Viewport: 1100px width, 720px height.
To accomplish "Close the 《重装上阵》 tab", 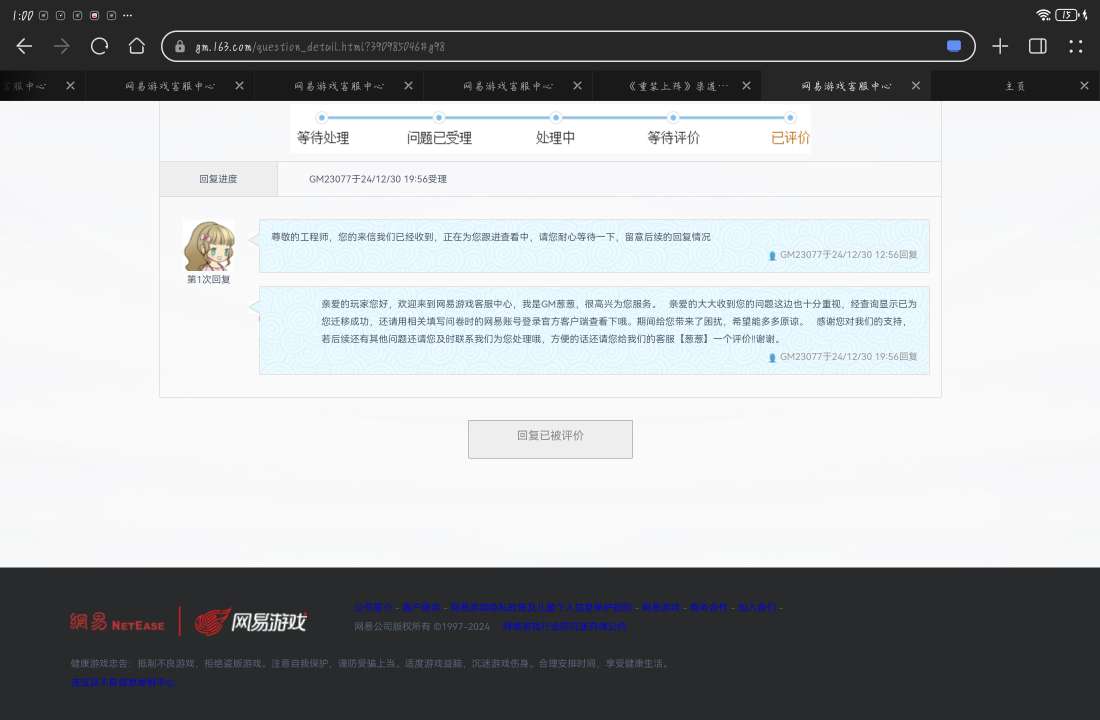I will click(x=746, y=86).
